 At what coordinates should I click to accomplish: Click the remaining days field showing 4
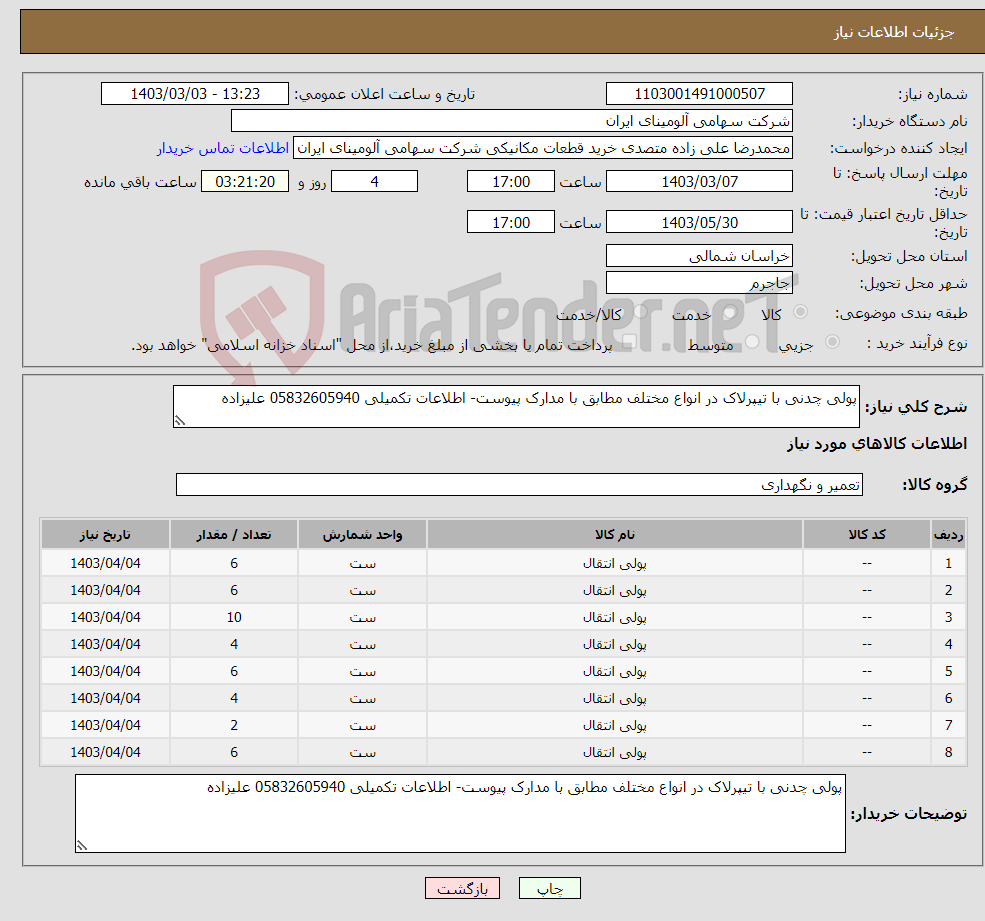pyautogui.click(x=374, y=182)
